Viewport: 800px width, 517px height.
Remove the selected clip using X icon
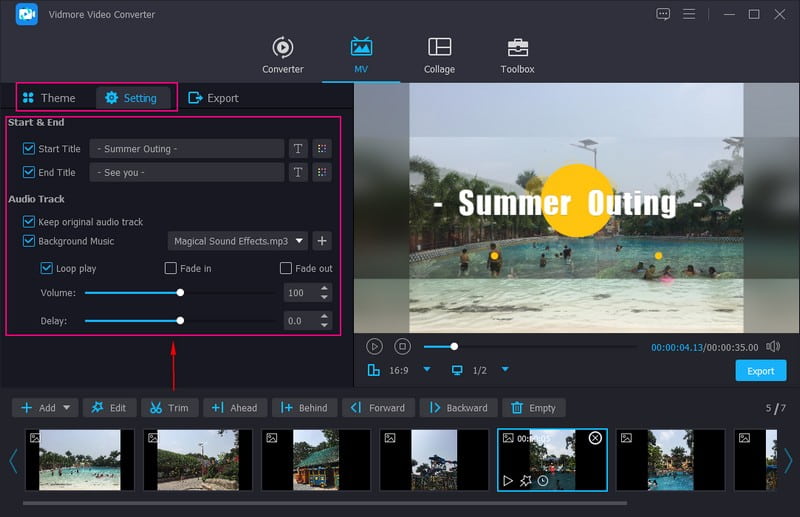[x=595, y=438]
